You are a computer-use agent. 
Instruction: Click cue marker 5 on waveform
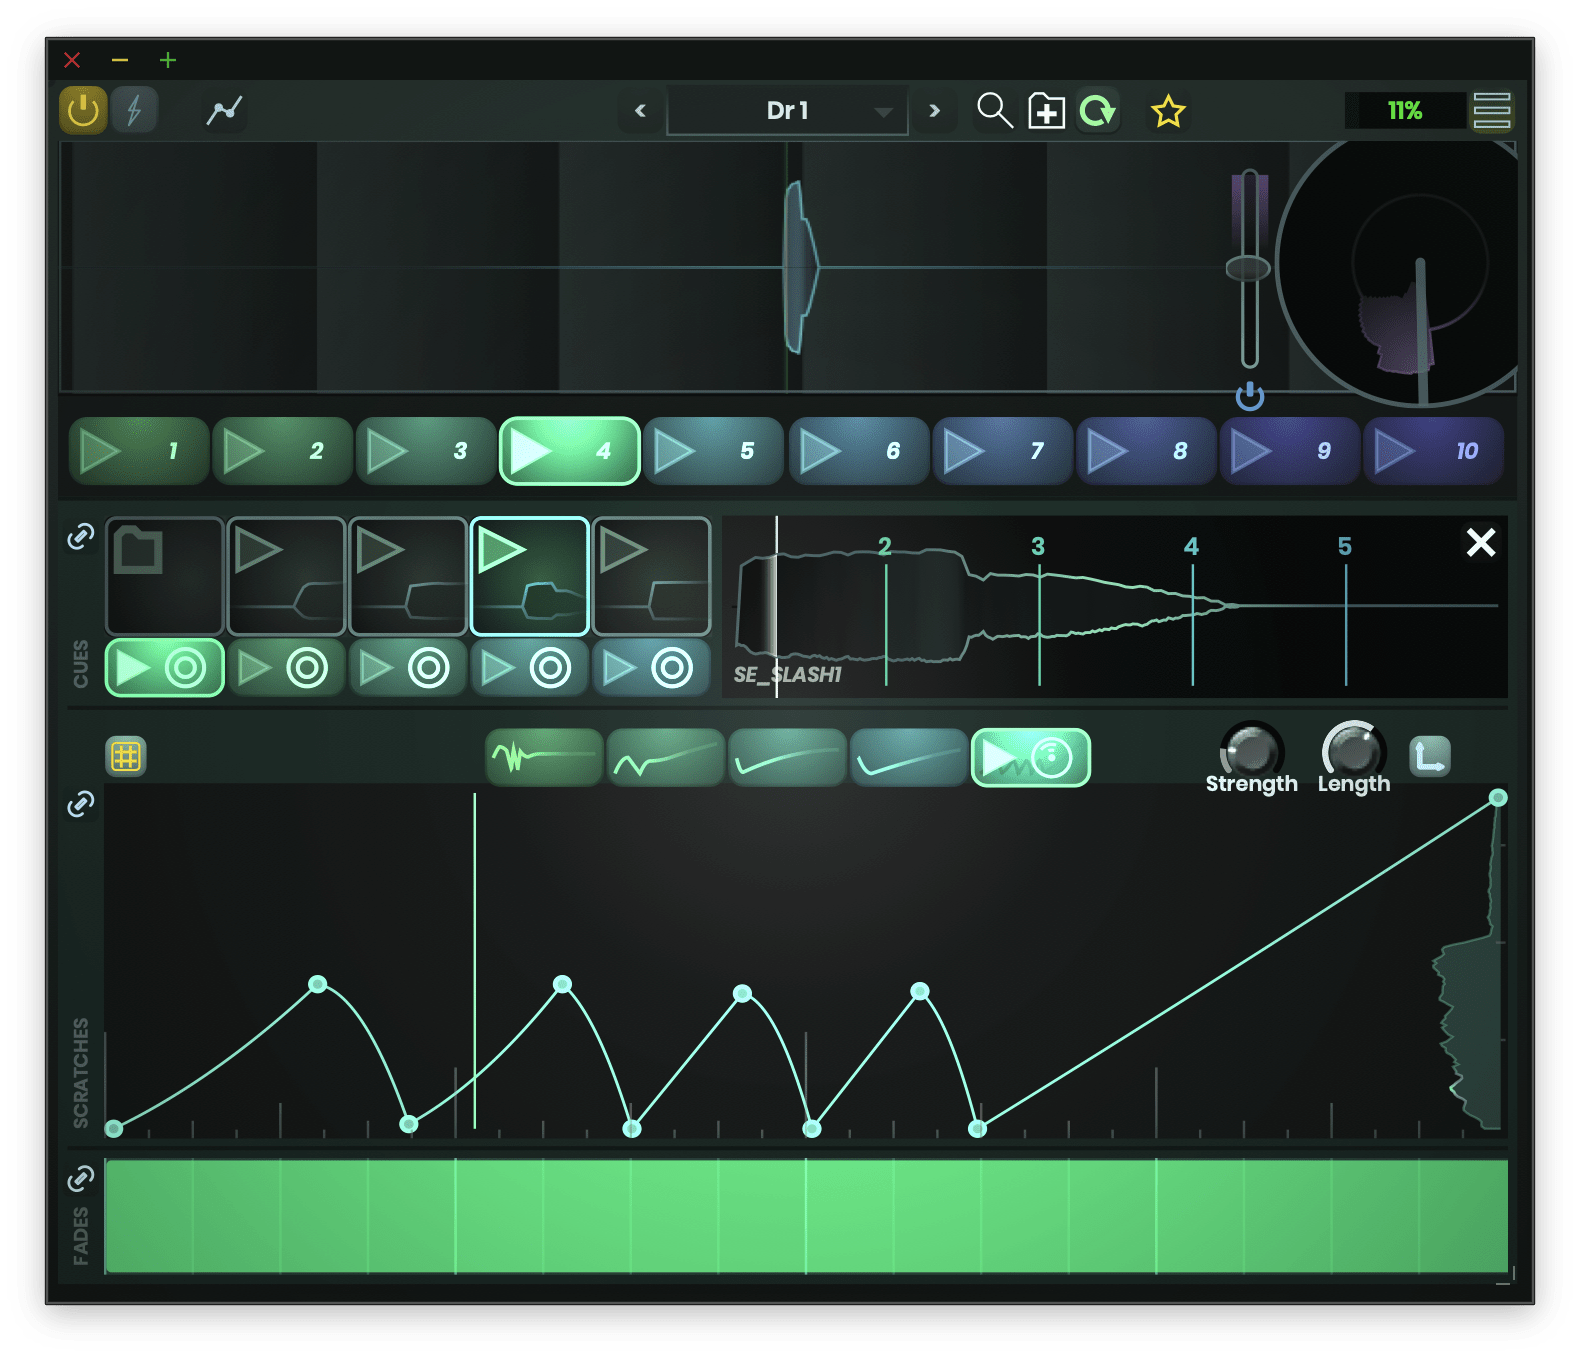click(x=1345, y=547)
